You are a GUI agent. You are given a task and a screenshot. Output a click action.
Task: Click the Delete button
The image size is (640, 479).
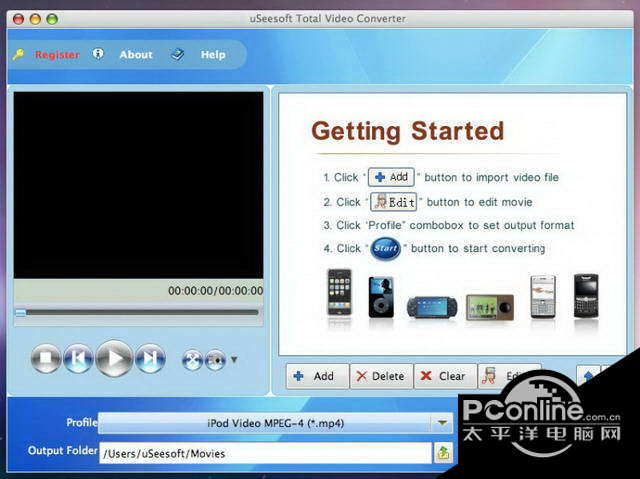[x=381, y=376]
